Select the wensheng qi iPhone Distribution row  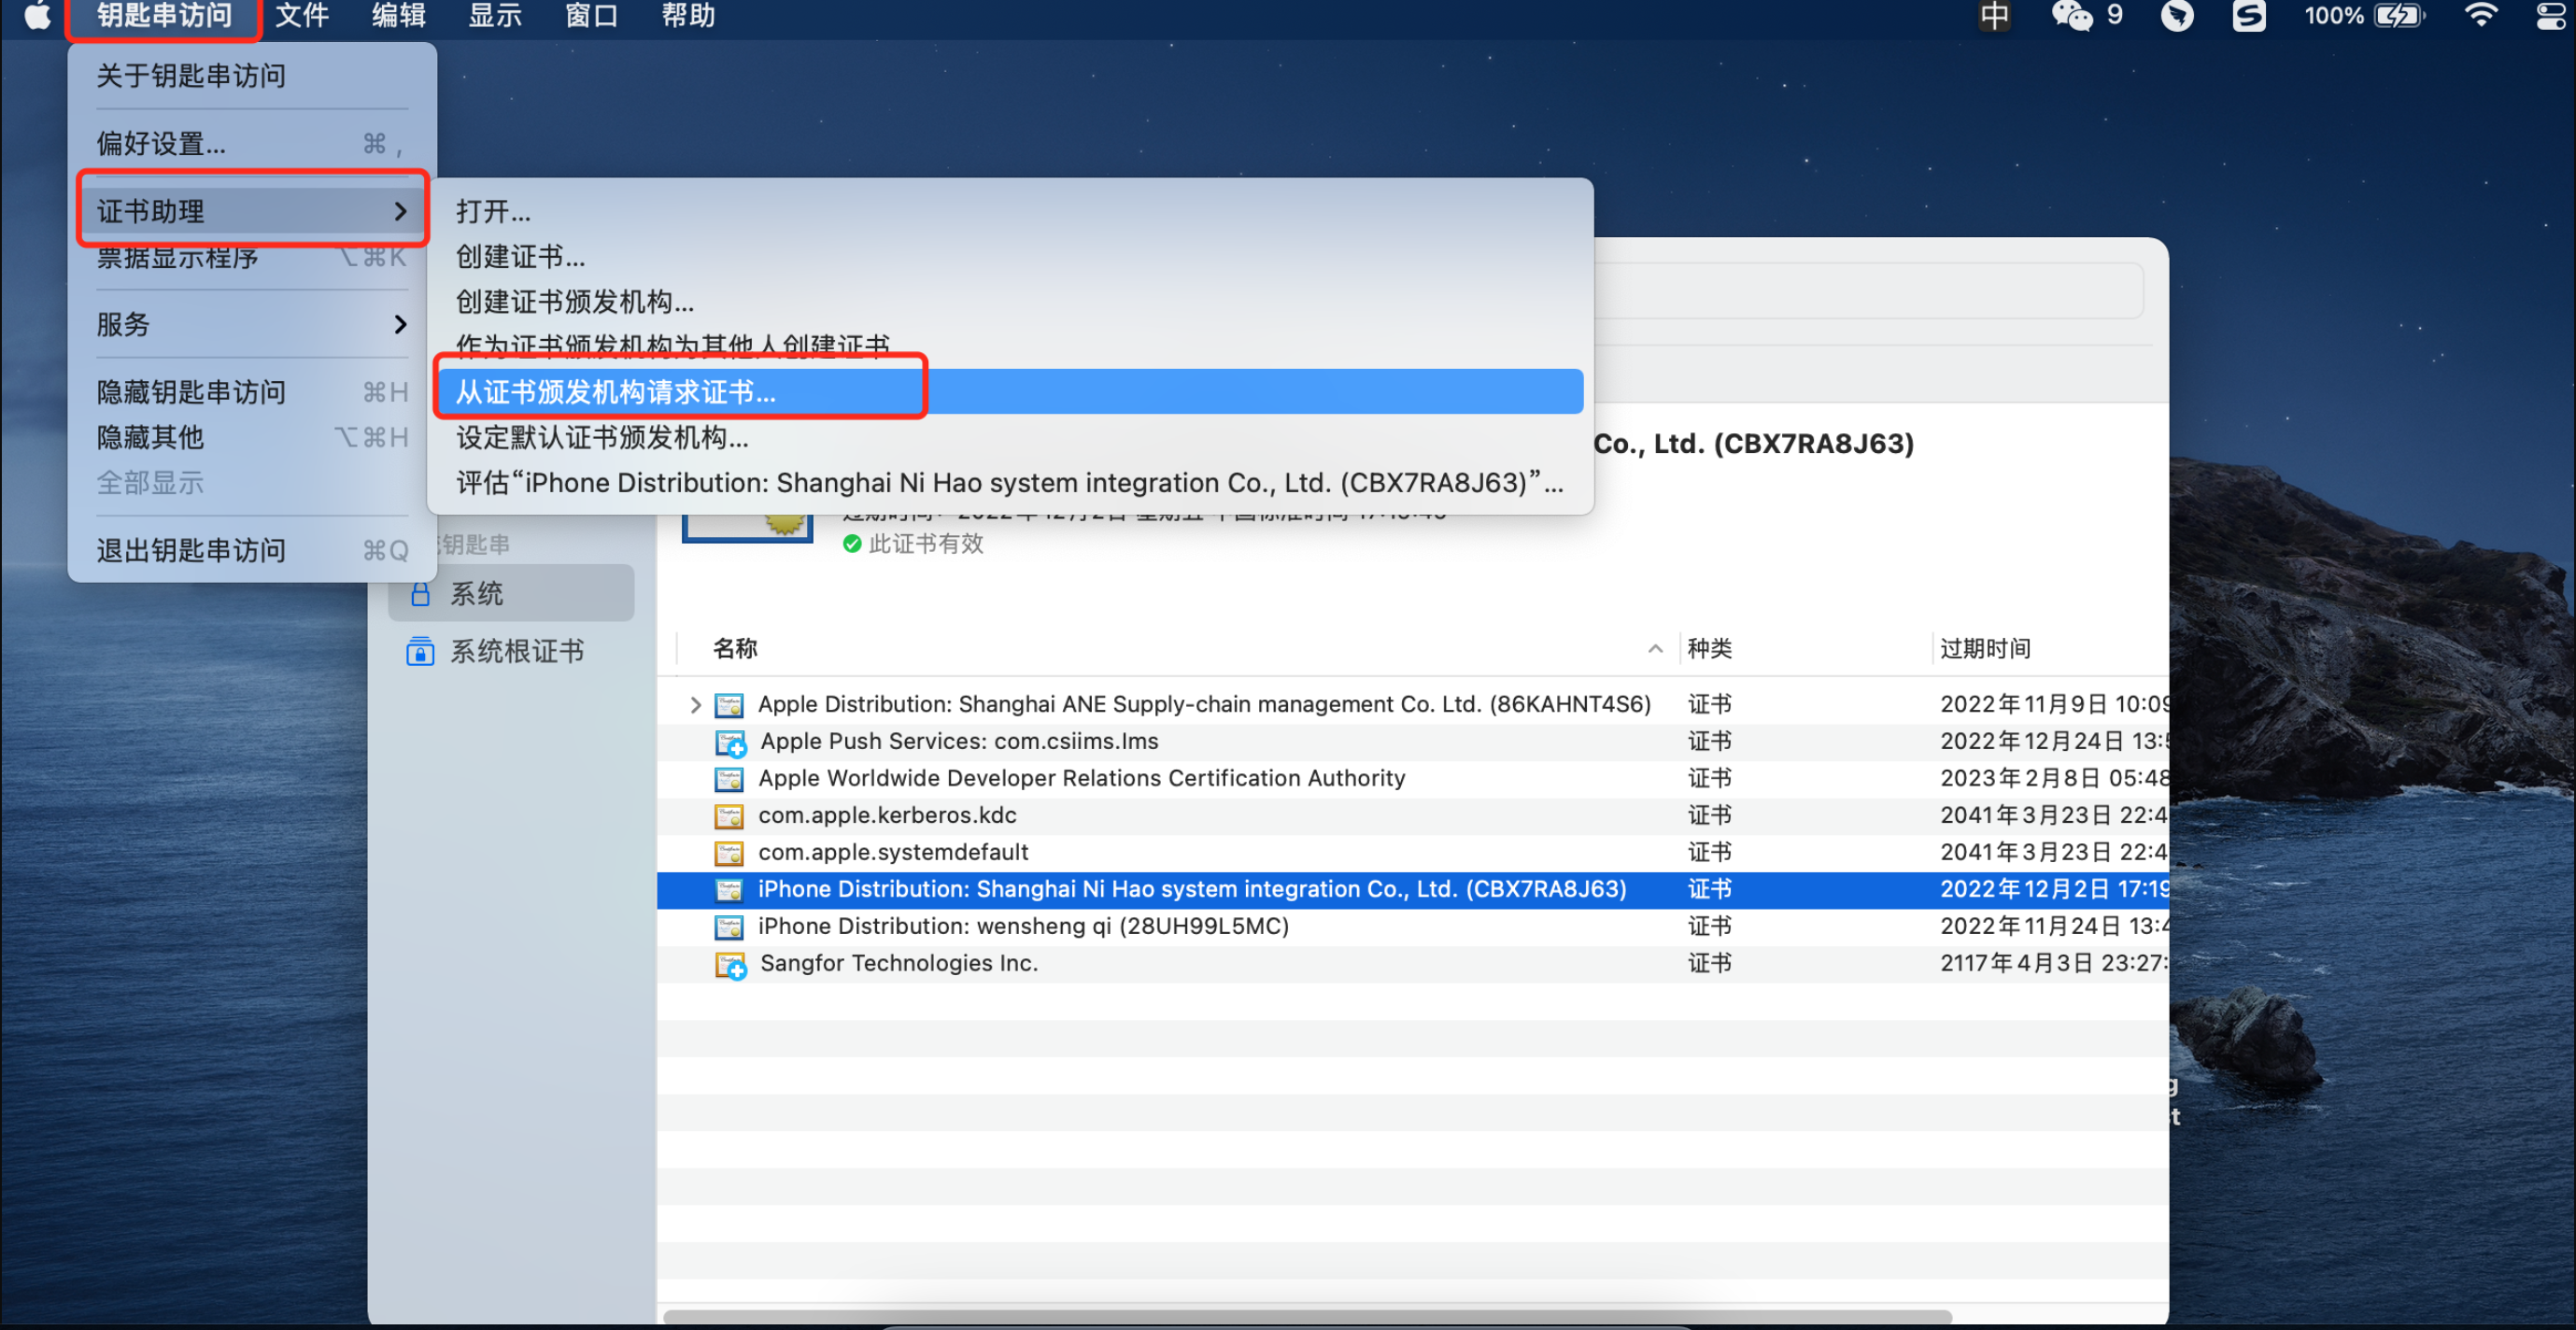pyautogui.click(x=1023, y=926)
